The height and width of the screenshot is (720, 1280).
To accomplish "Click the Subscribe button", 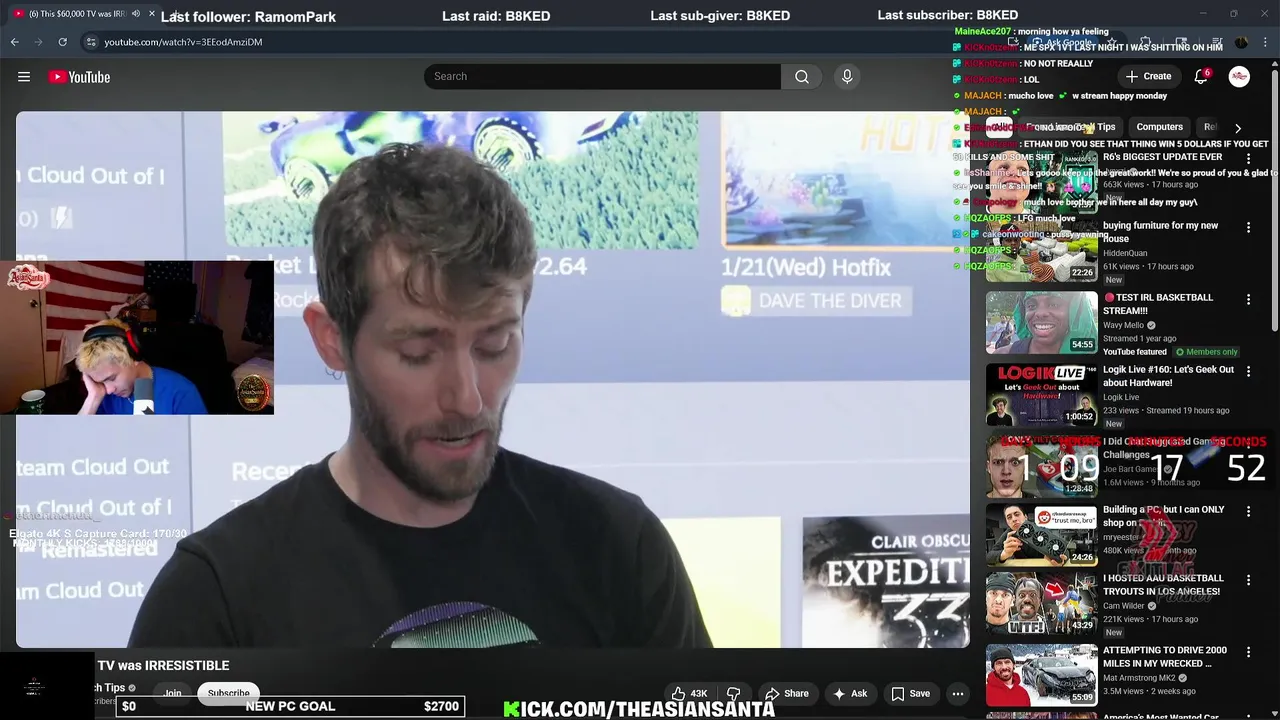I will [x=228, y=693].
